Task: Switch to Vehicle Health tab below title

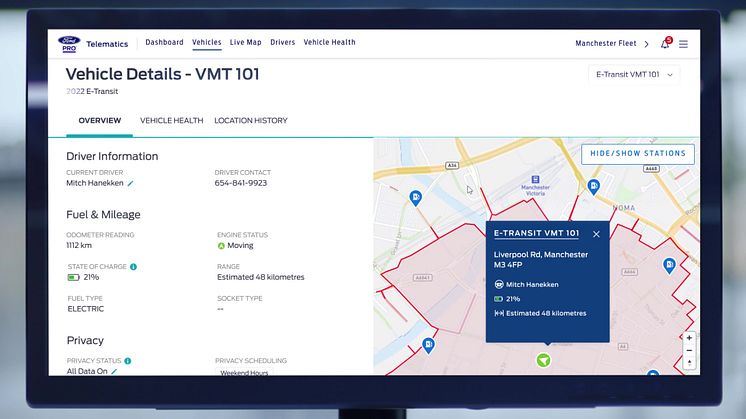Action: click(x=171, y=121)
